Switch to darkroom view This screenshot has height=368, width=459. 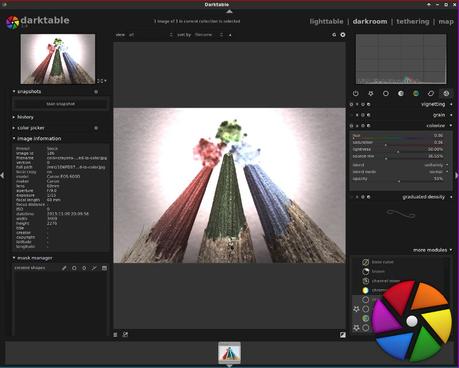[370, 22]
